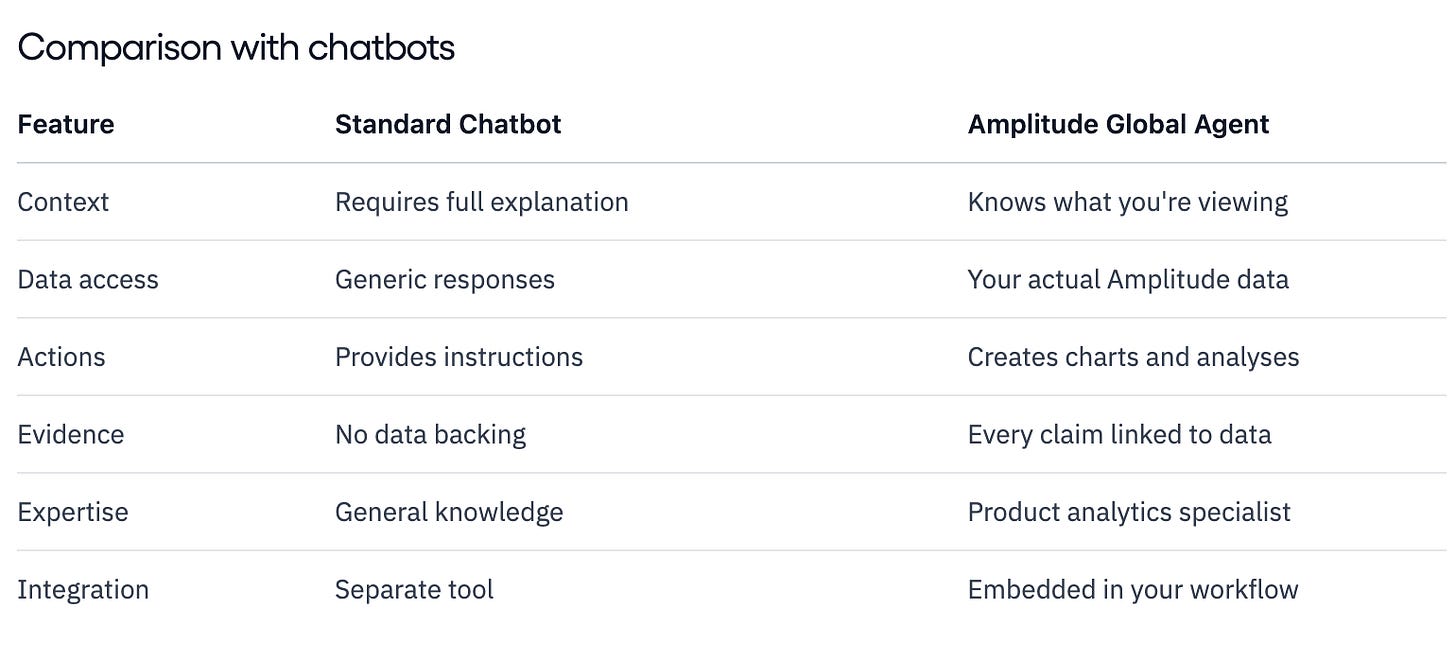Click the "Every claim linked to data" cell

(1119, 434)
